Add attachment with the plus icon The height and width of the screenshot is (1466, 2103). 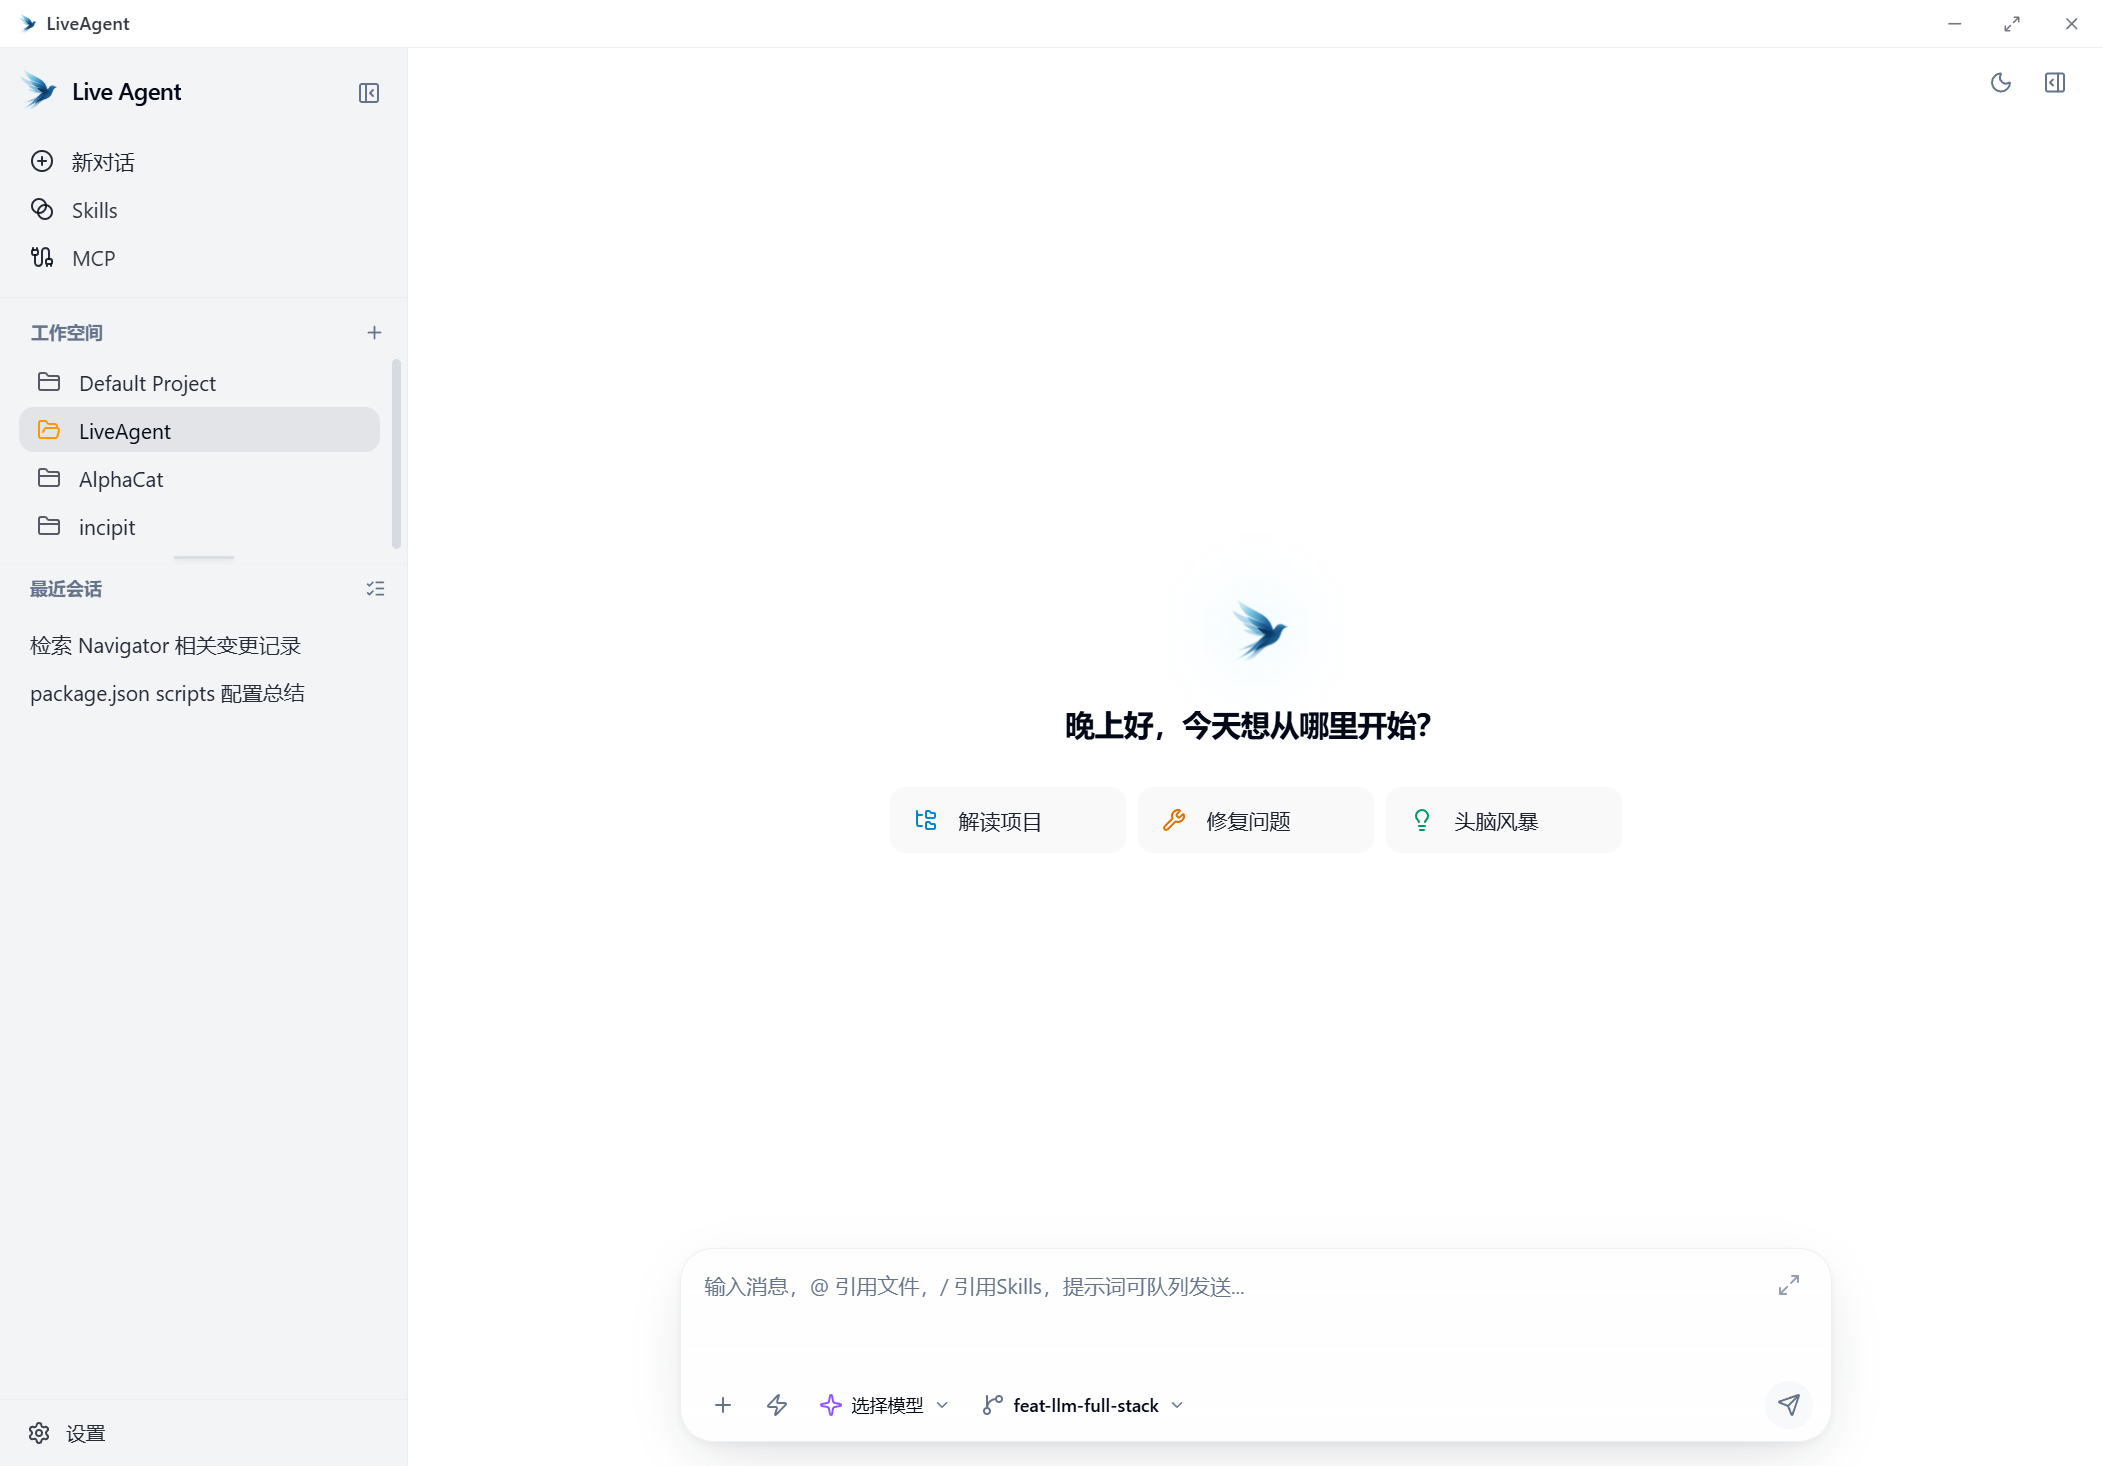coord(723,1405)
